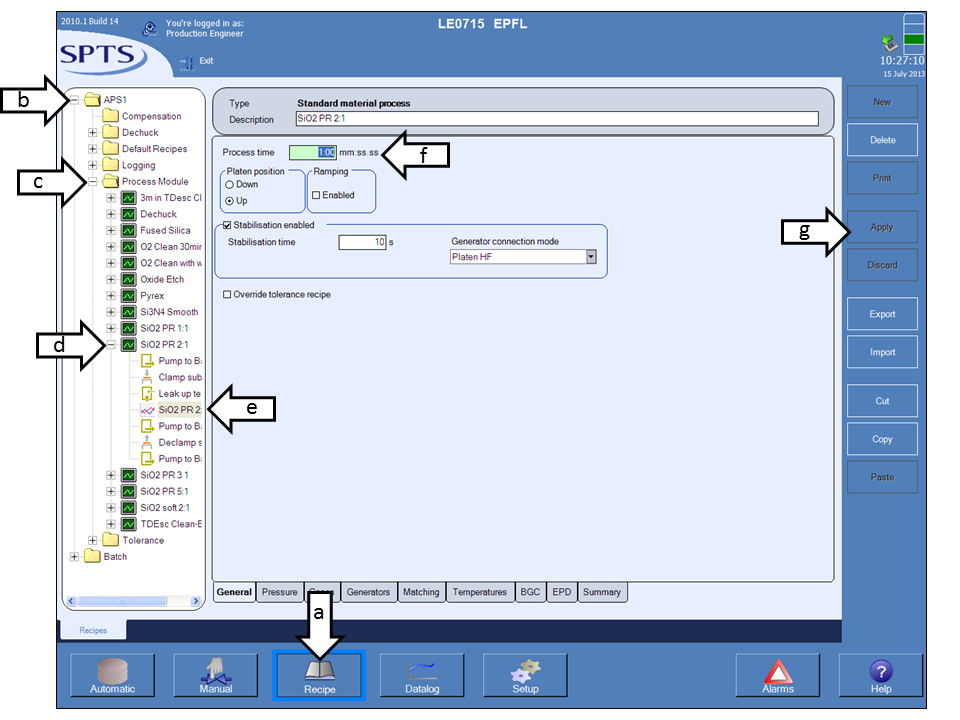Open the Alarms warning triangle icon
The height and width of the screenshot is (720, 960).
coord(778,672)
